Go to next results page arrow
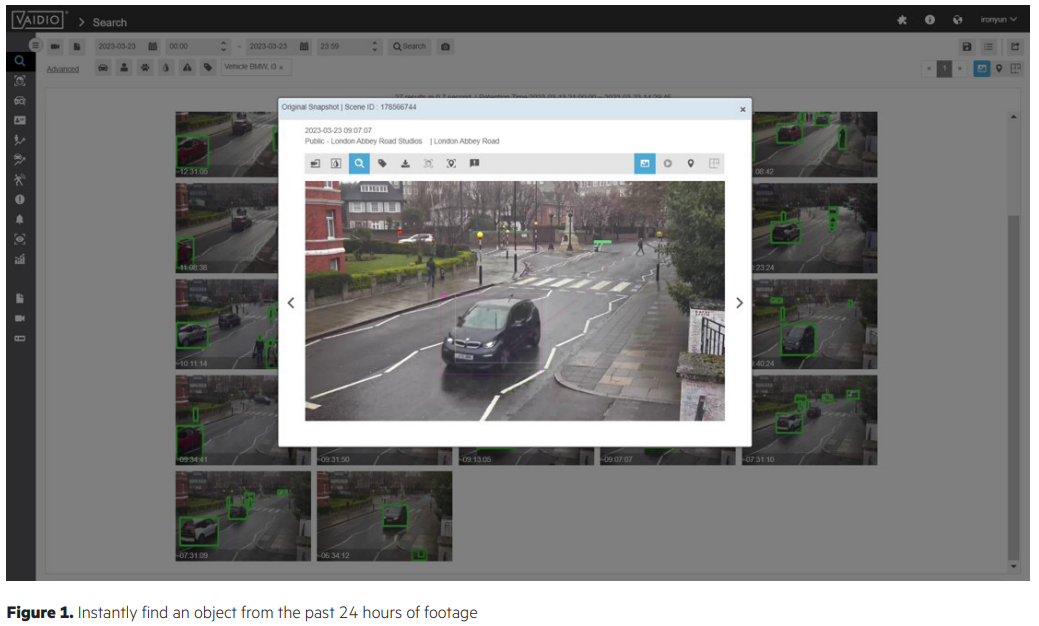The image size is (1039, 626). 959,68
